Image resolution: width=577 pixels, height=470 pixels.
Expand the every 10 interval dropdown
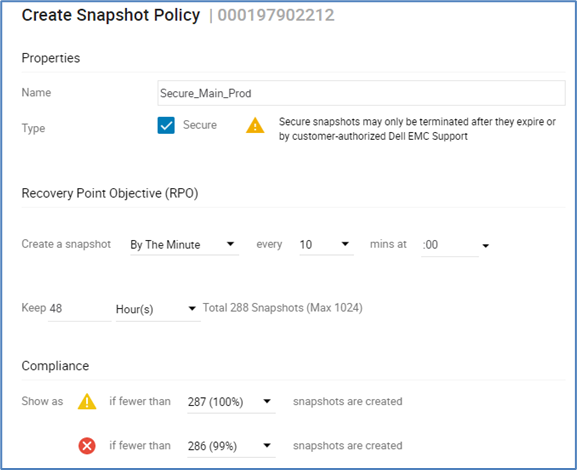coord(326,245)
